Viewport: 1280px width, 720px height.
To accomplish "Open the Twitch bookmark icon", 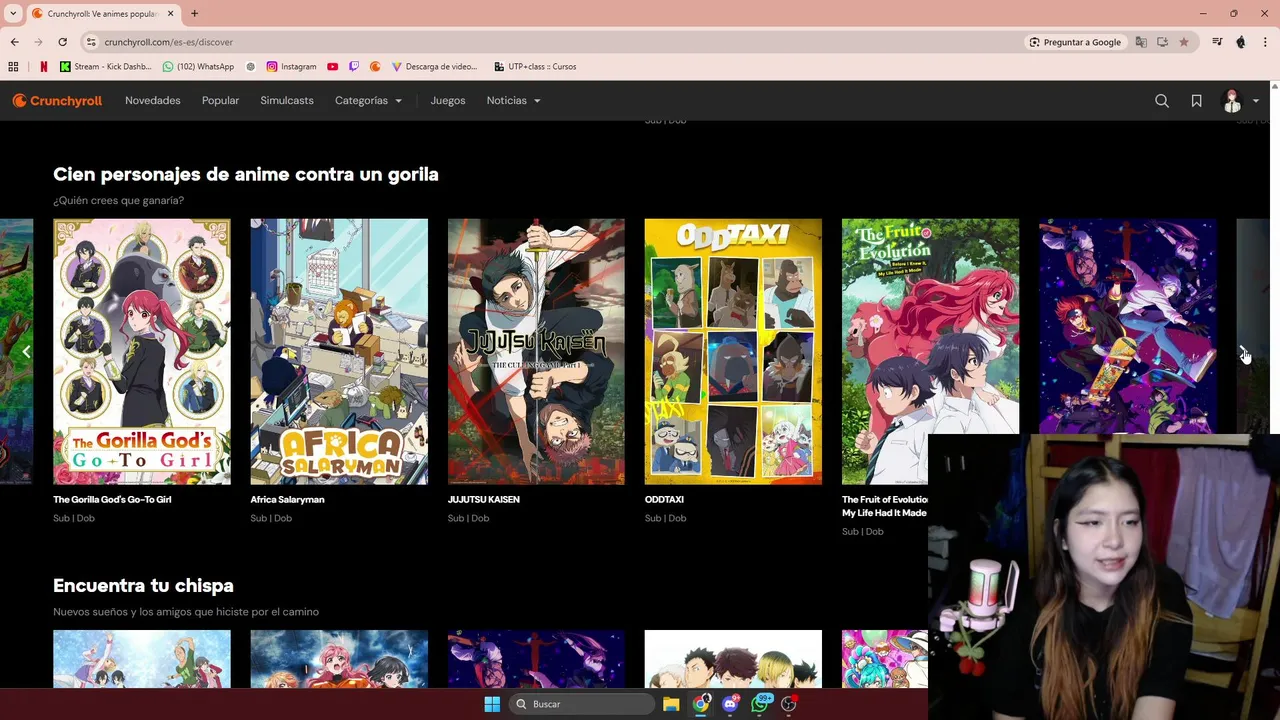I will [354, 66].
